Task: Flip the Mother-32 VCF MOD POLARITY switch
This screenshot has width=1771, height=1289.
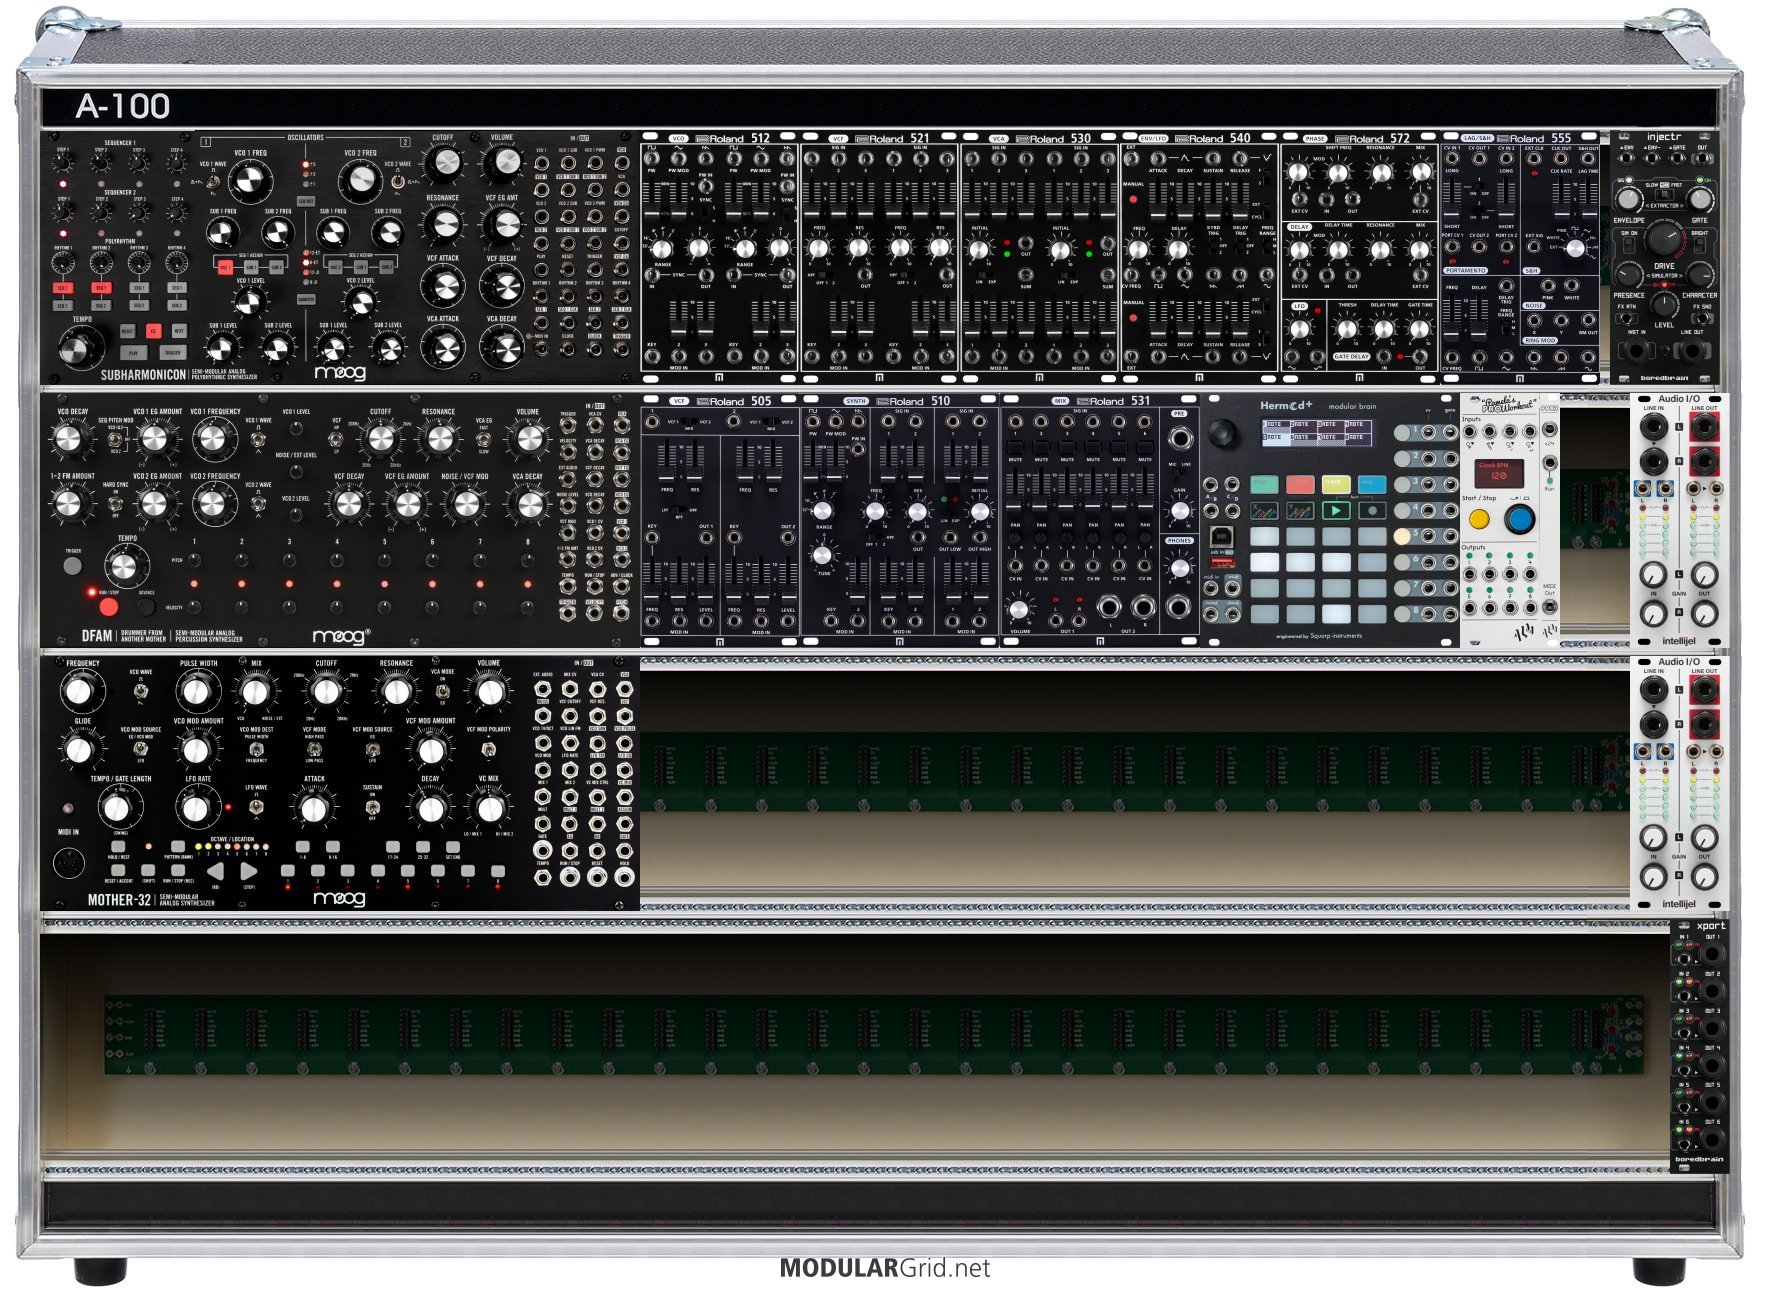Action: tap(487, 749)
